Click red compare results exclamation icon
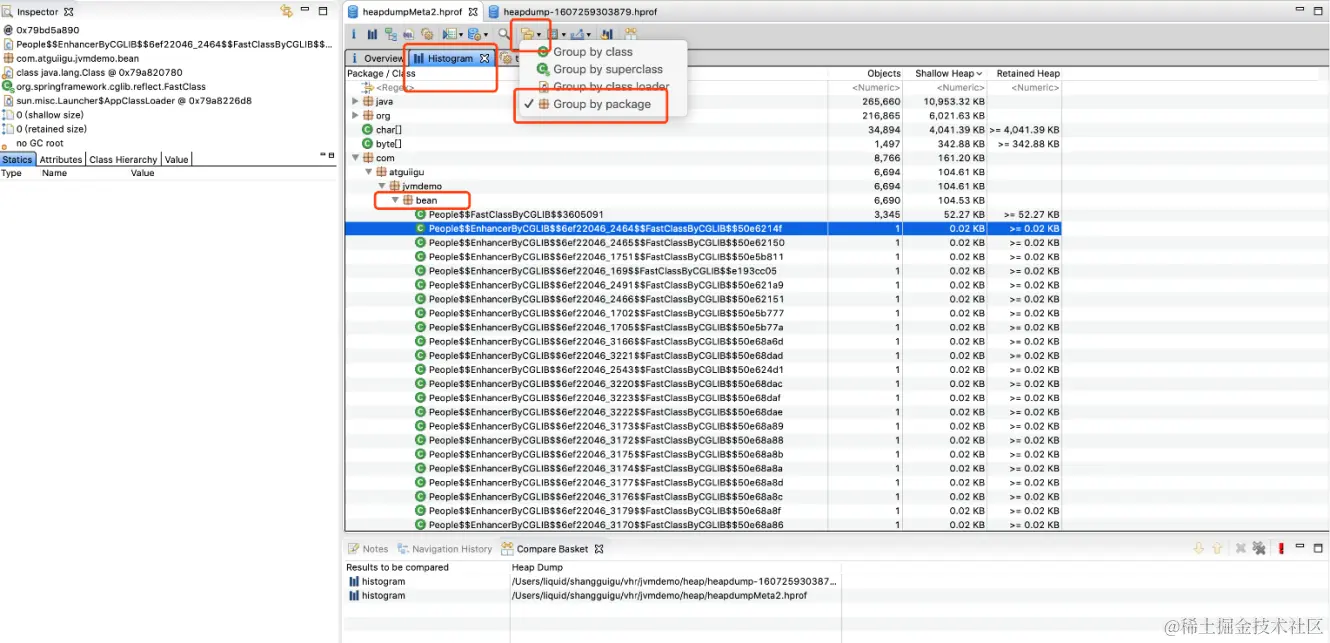This screenshot has height=643, width=1330. [x=1281, y=548]
